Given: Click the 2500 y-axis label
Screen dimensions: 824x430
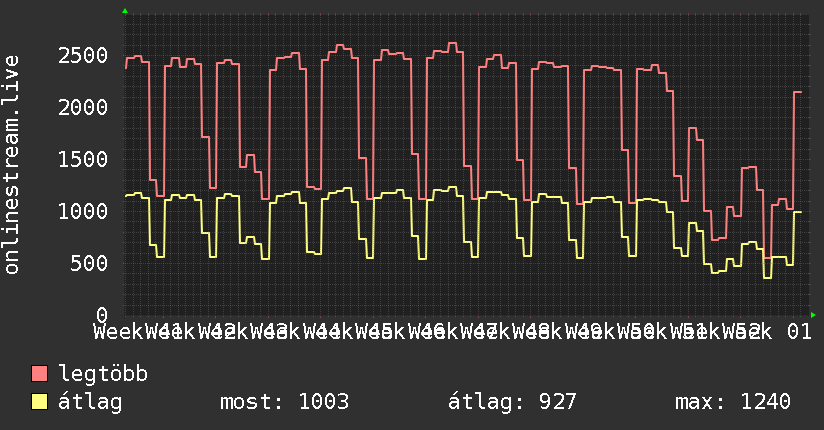Looking at the screenshot, I should pos(83,56).
